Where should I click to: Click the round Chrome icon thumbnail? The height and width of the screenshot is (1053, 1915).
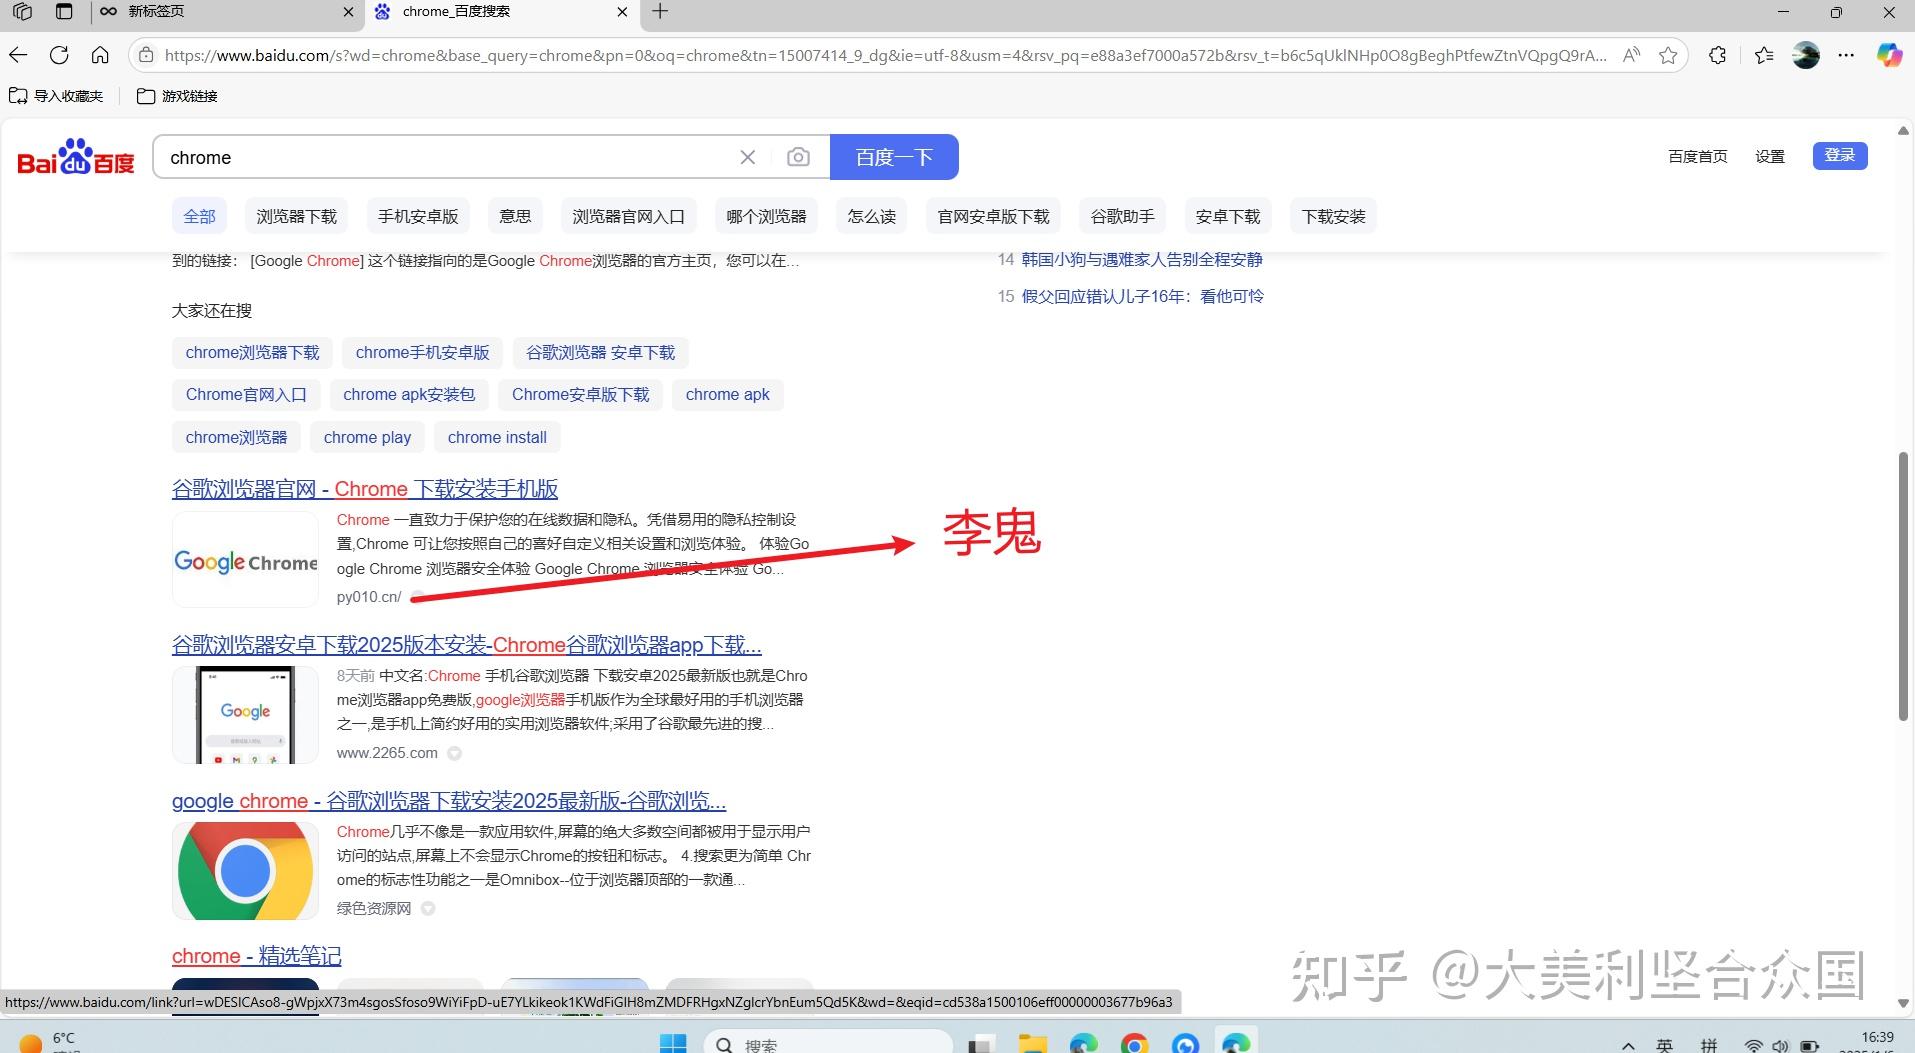point(245,871)
